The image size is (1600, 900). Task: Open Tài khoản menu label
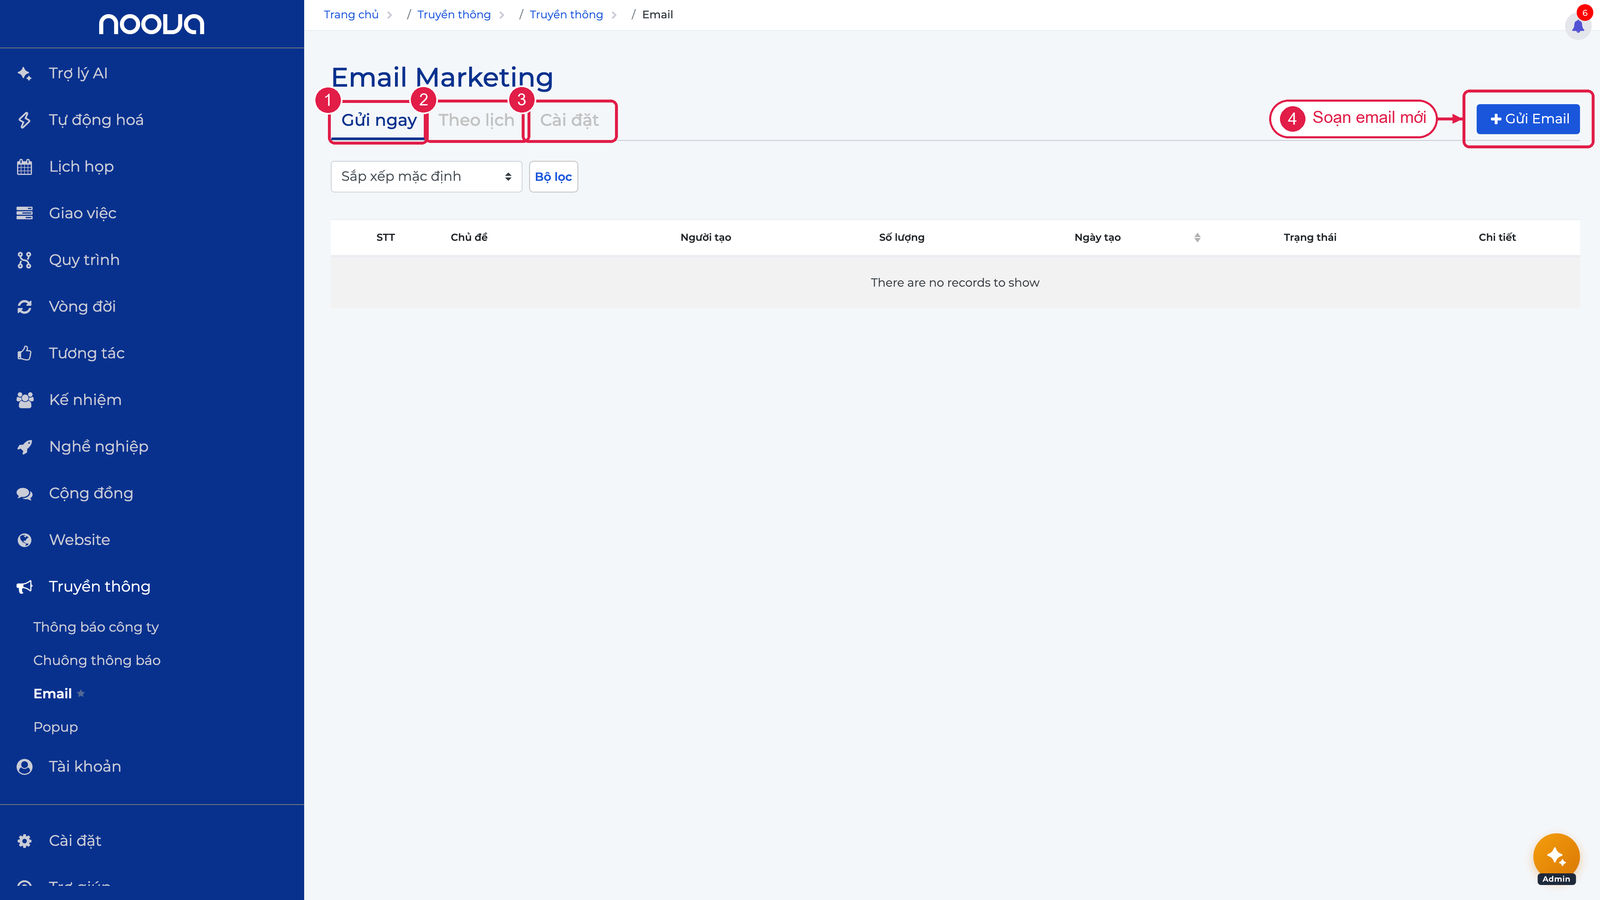(85, 767)
